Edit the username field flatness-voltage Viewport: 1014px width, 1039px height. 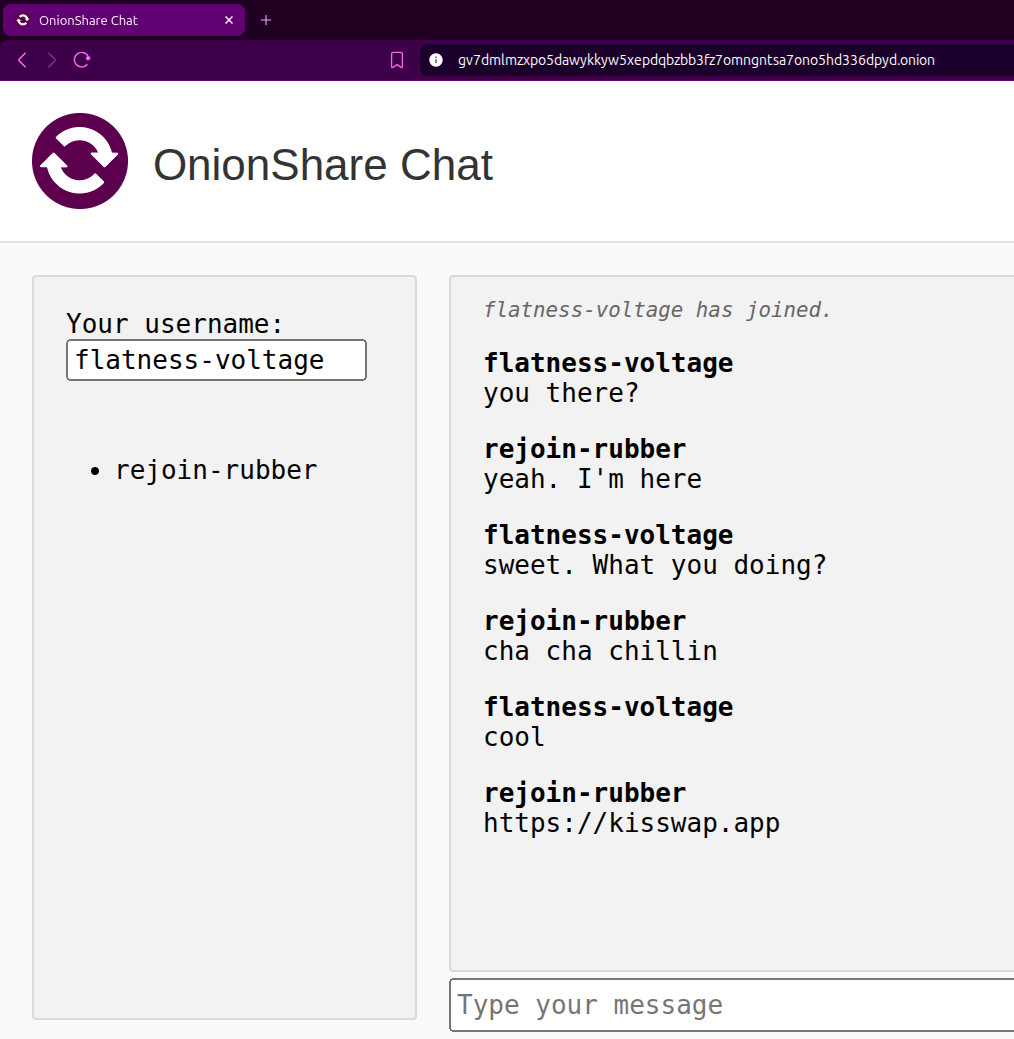216,360
